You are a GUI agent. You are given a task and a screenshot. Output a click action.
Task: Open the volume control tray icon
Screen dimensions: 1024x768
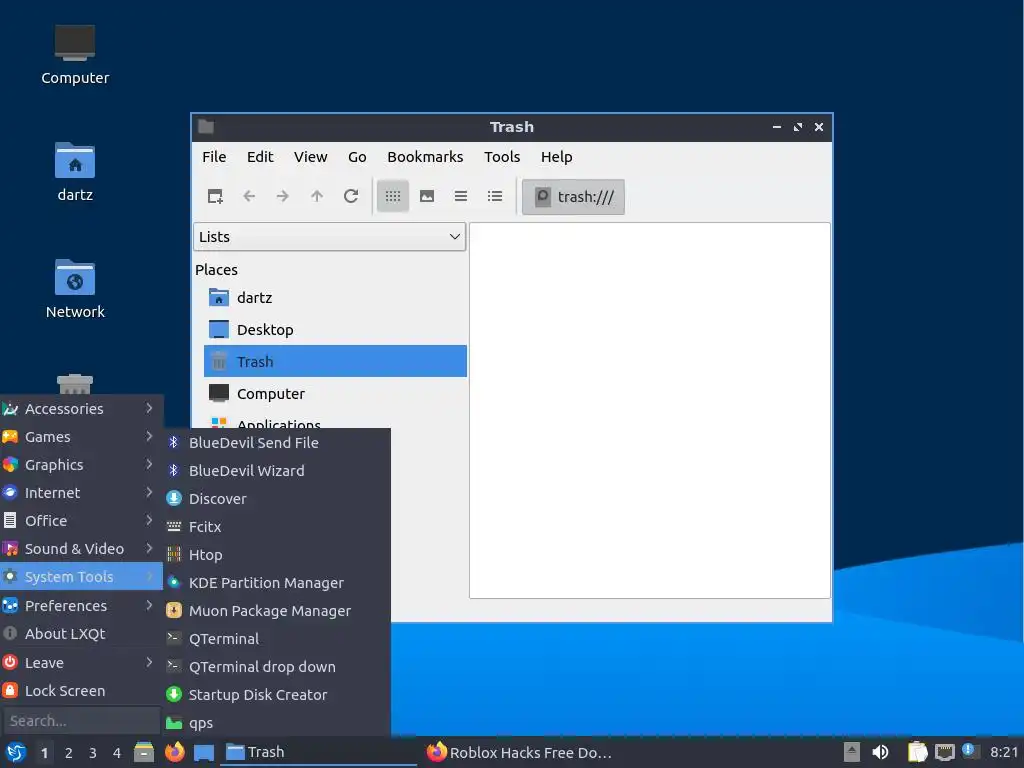coord(880,752)
